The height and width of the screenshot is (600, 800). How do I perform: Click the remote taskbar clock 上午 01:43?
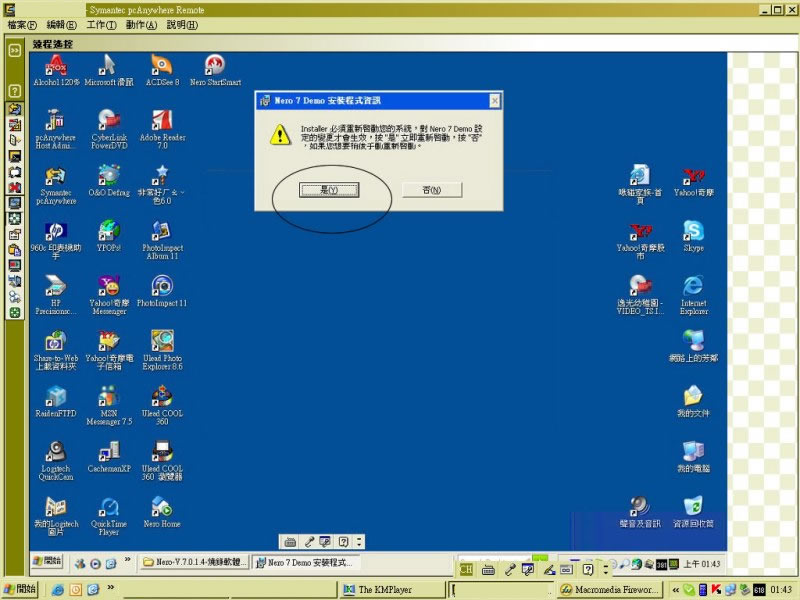pos(702,564)
